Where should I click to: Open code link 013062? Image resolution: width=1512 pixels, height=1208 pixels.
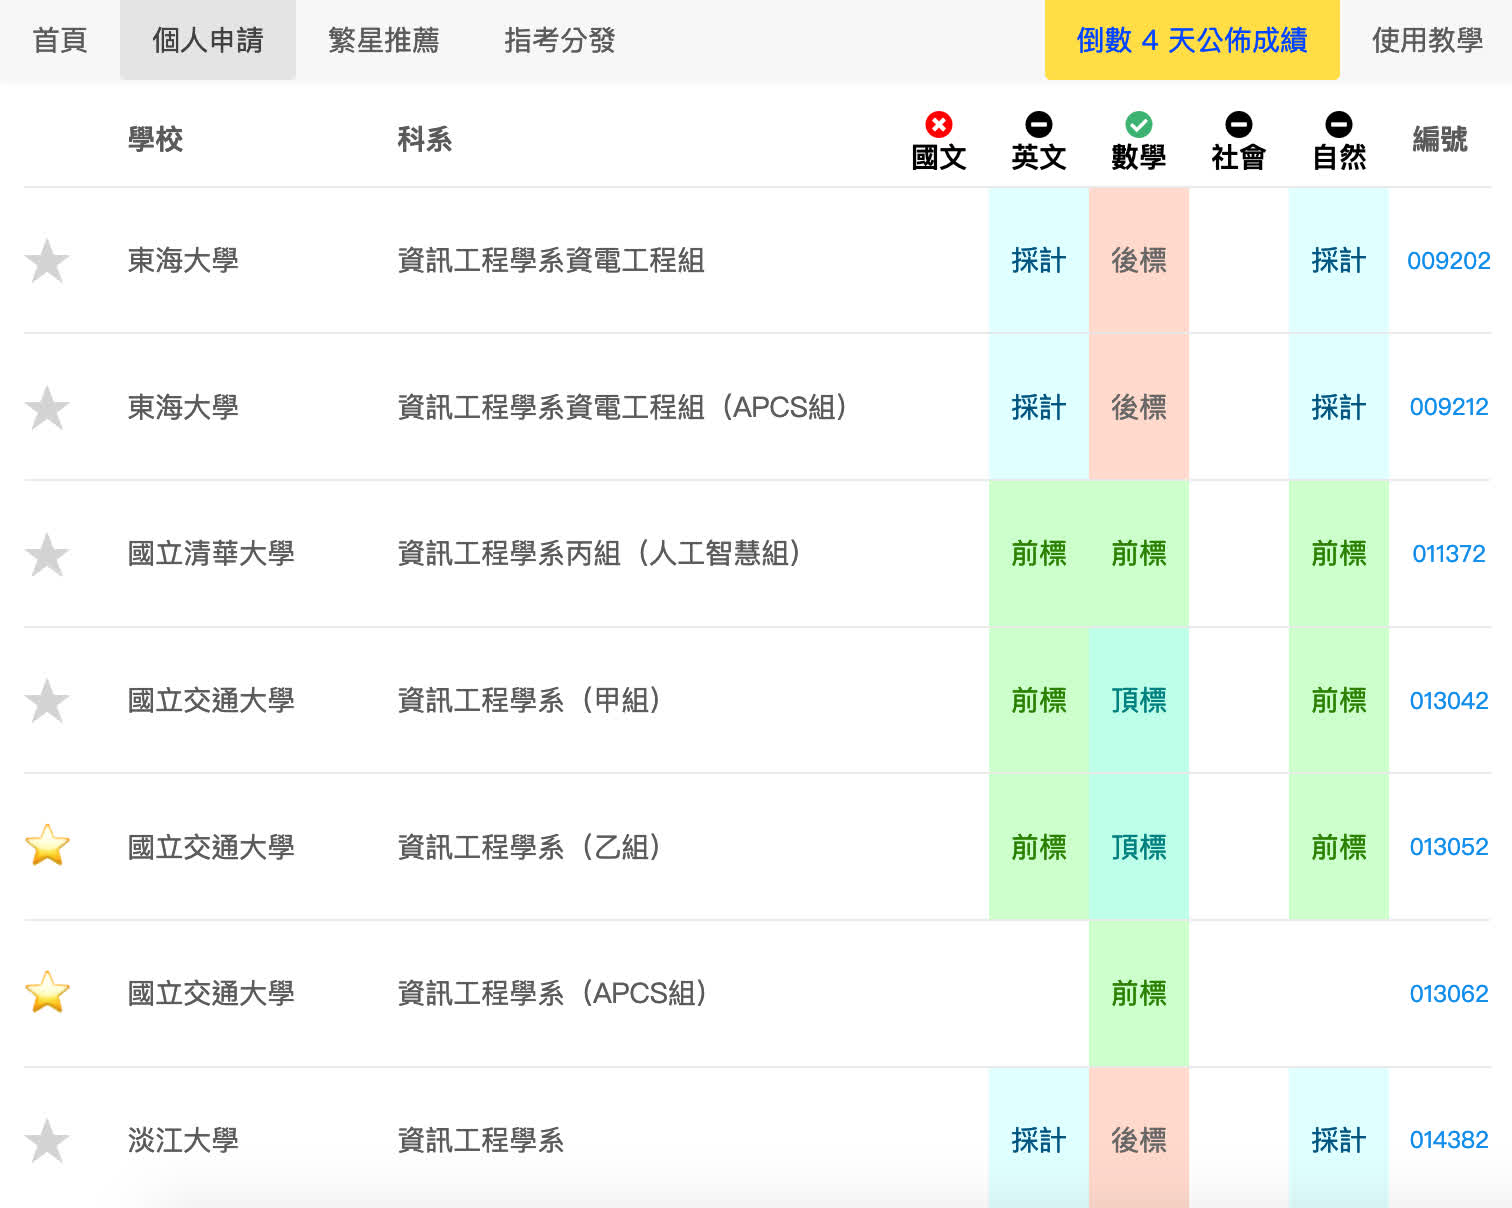click(1448, 994)
